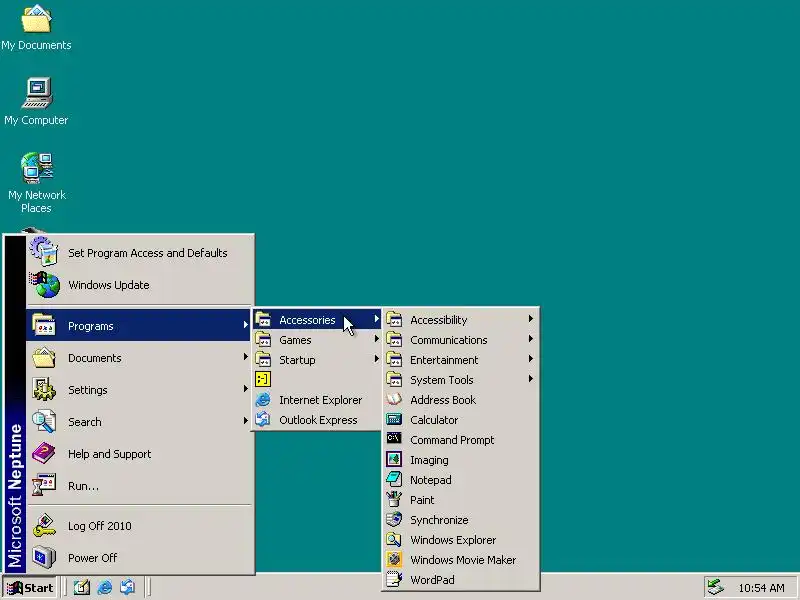Expand the System Tools submenu arrow
Viewport: 800px width, 600px height.
531,379
